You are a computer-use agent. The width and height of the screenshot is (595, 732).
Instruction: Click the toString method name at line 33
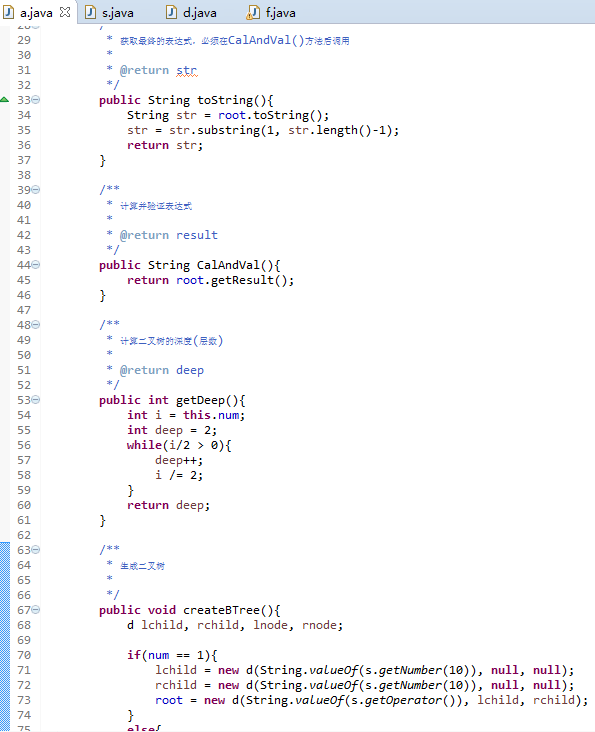tap(225, 100)
